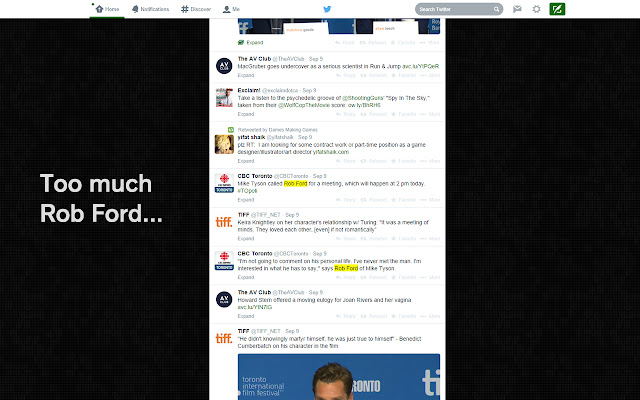The width and height of the screenshot is (640, 400).
Task: Open yifat shaik's profile avatar
Action: click(224, 144)
